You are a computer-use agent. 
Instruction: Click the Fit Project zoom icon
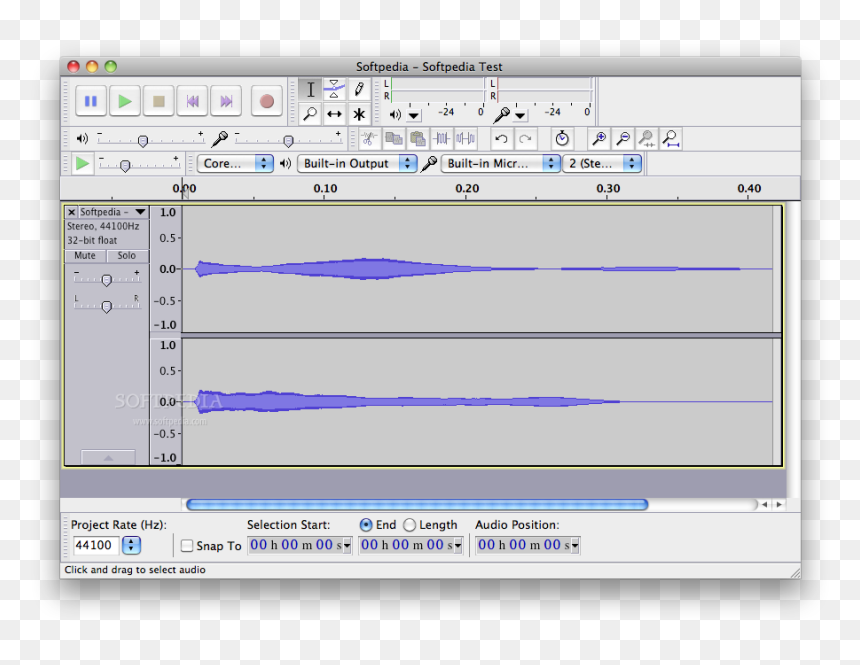671,139
